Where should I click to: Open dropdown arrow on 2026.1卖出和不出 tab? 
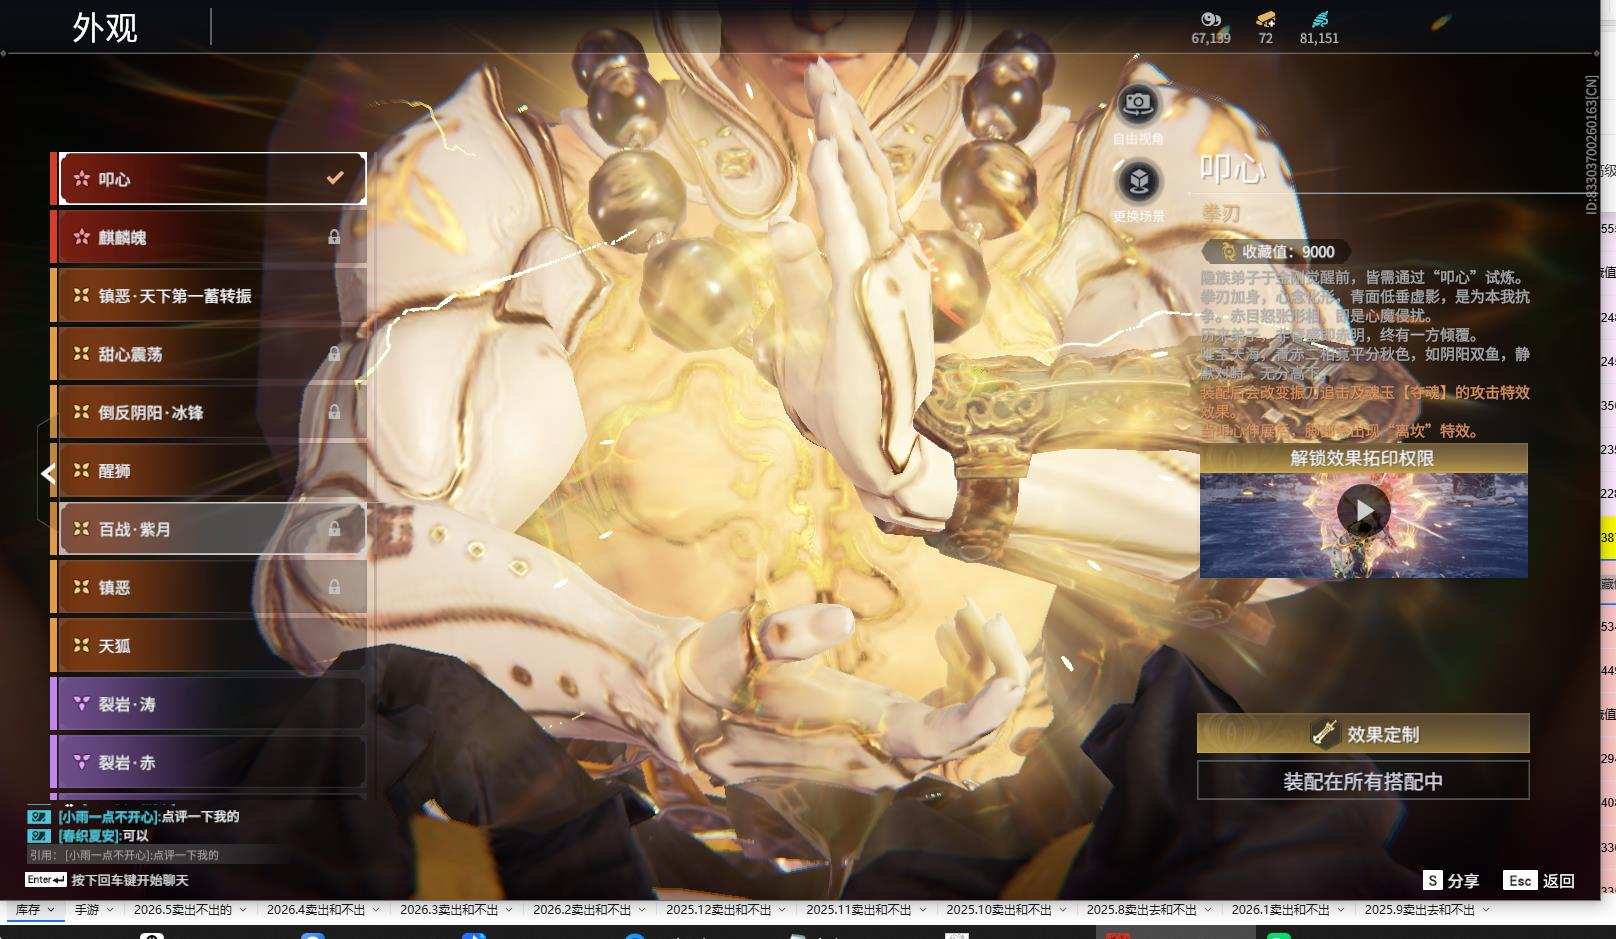1341,910
